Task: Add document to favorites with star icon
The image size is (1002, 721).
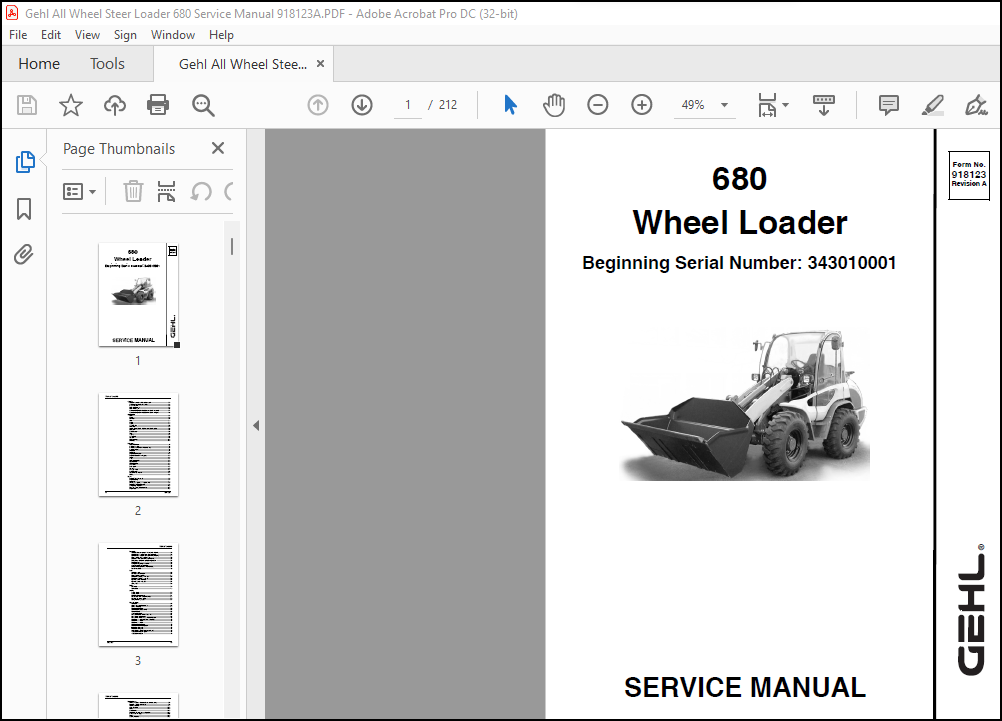Action: coord(71,105)
